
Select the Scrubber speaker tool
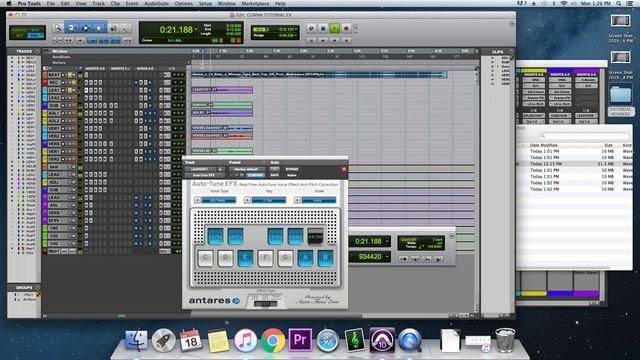113,28
